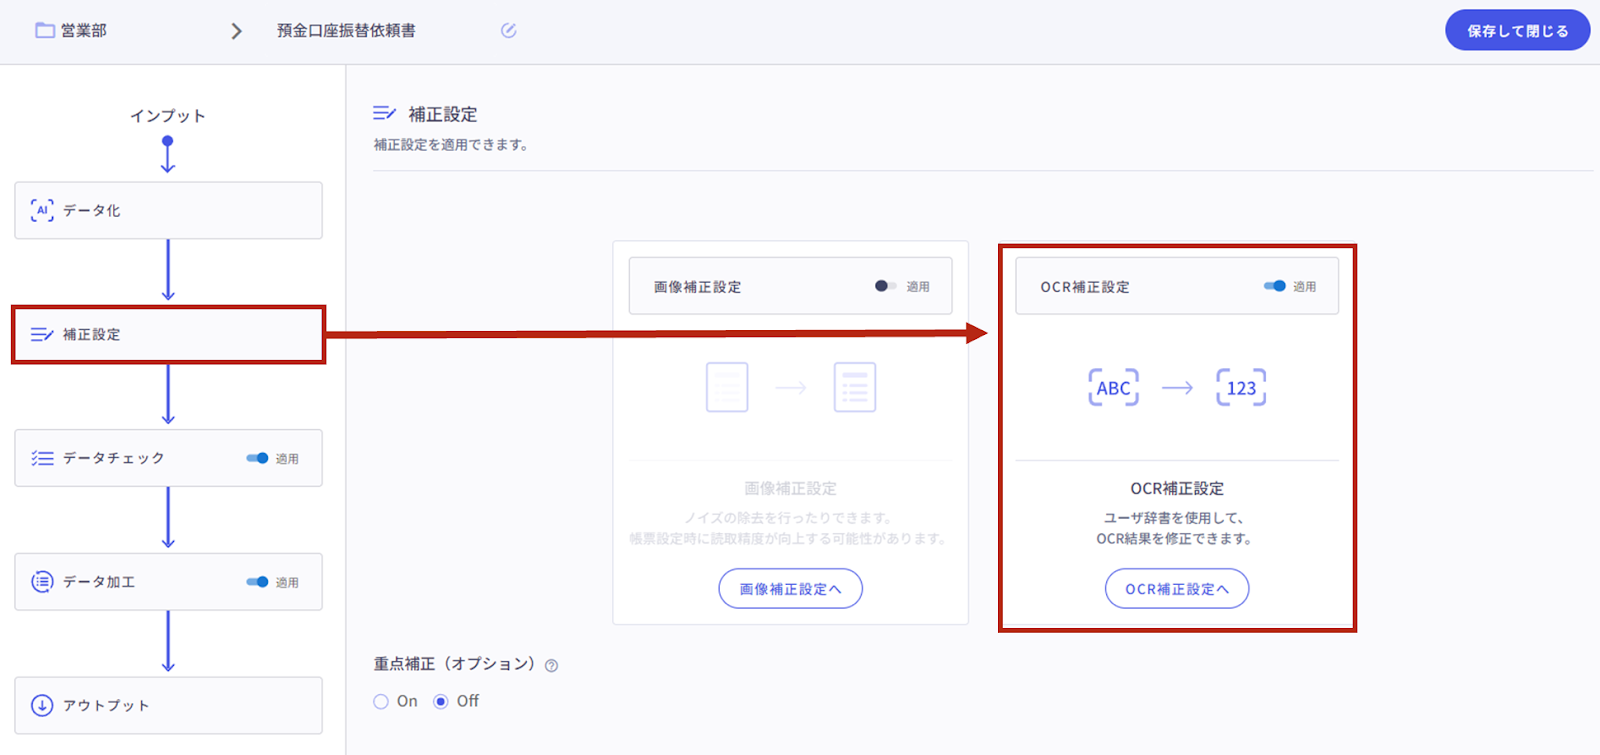The image size is (1600, 755).
Task: Click the 補正設定 heading icon
Action: [x=384, y=114]
